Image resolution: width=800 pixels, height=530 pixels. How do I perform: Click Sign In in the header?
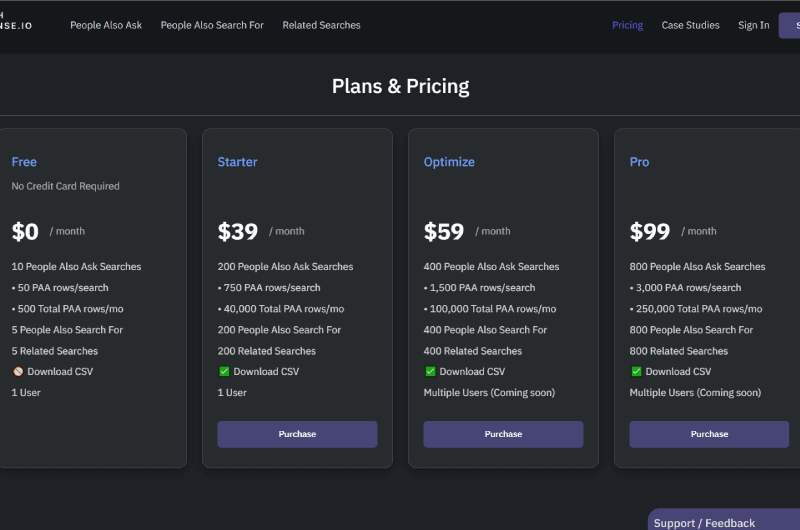point(754,25)
